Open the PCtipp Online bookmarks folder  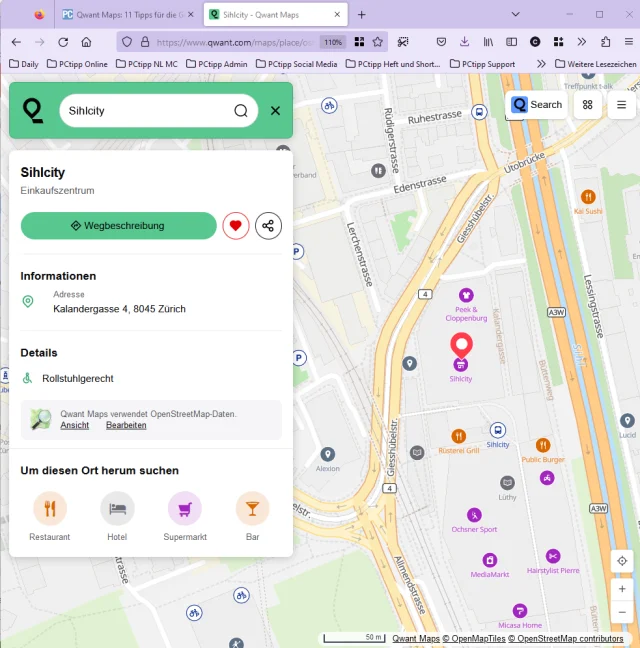(77, 64)
